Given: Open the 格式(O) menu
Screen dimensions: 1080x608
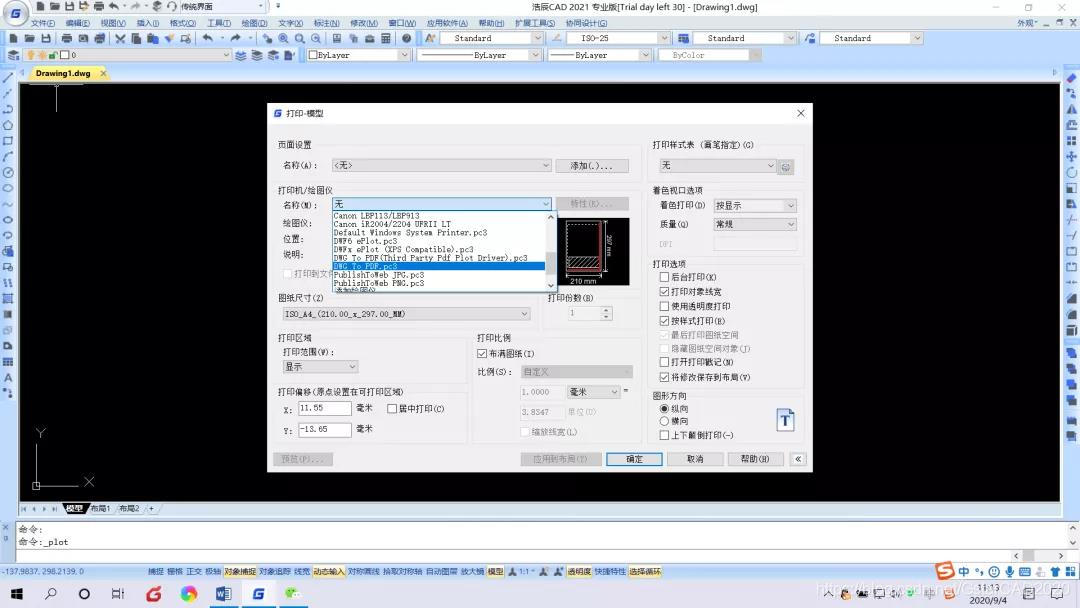Looking at the screenshot, I should point(183,23).
